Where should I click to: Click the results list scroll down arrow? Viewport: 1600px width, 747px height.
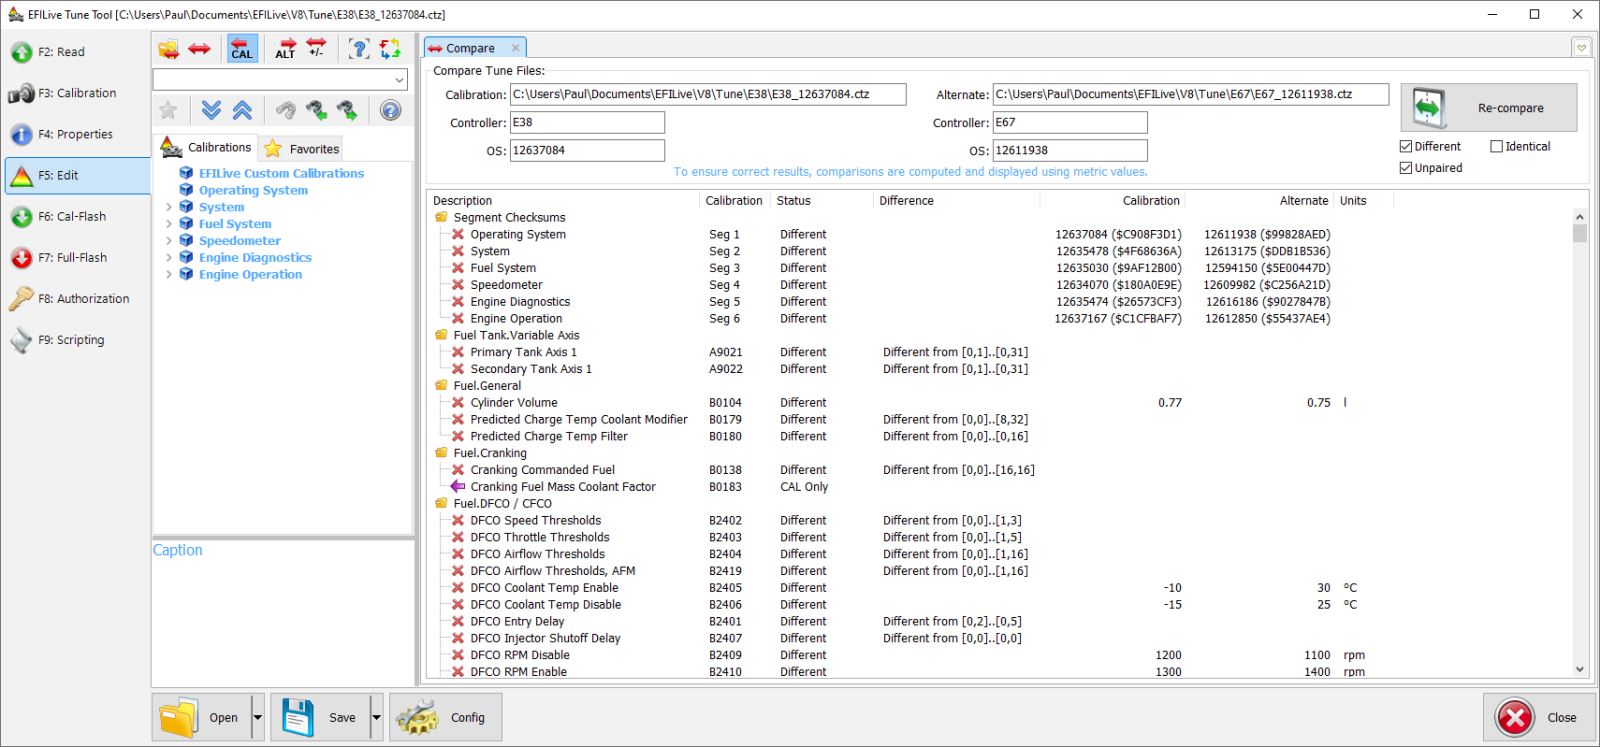coord(1580,670)
